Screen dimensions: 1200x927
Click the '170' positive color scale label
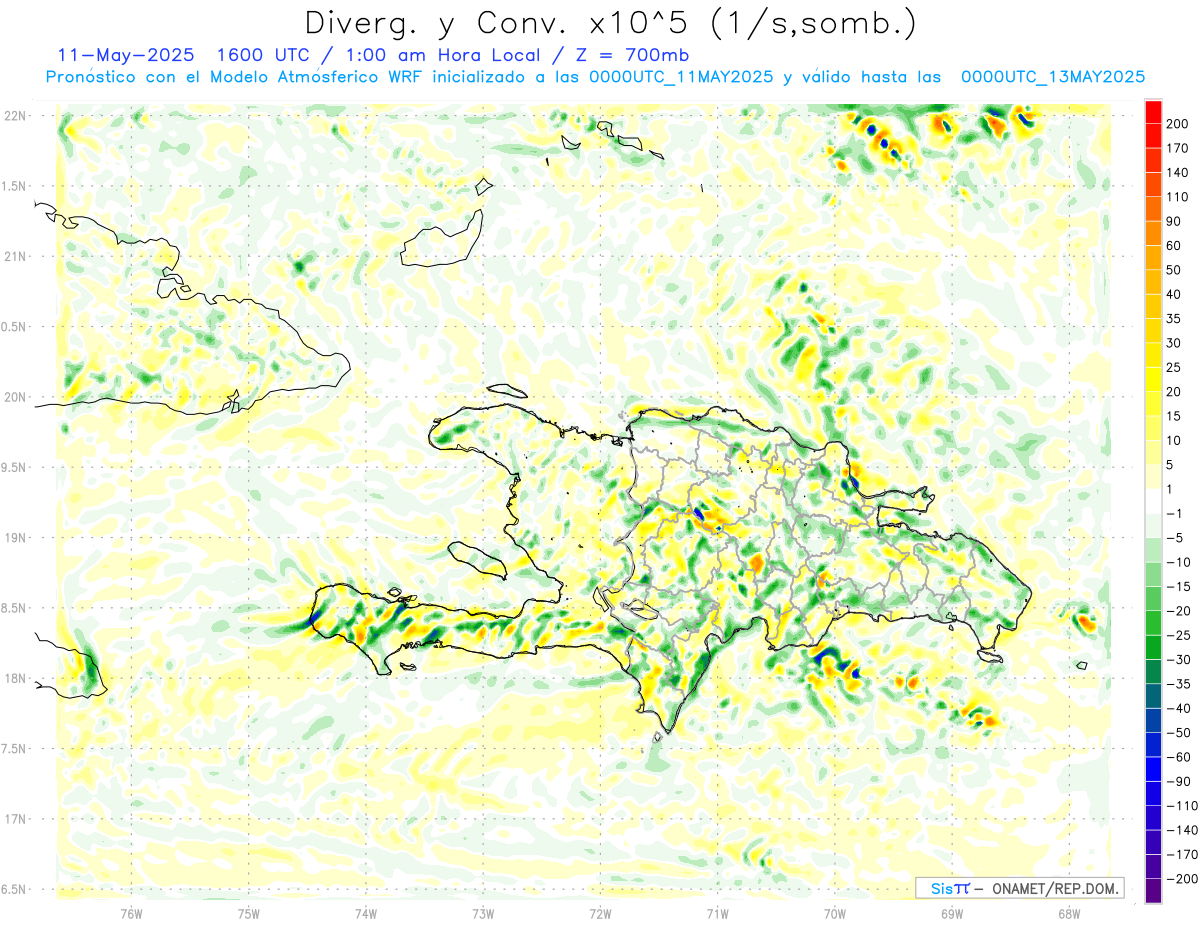[x=1179, y=148]
